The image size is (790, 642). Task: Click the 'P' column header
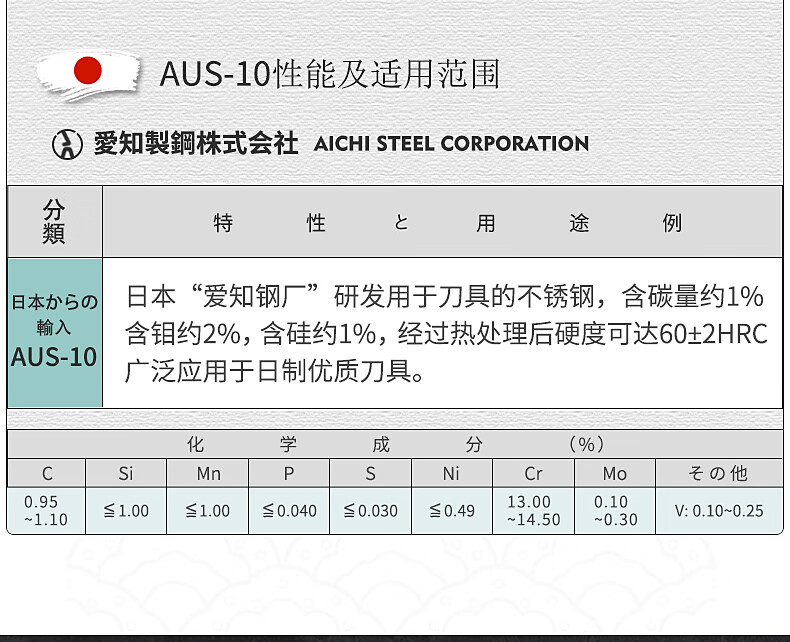pyautogui.click(x=289, y=474)
